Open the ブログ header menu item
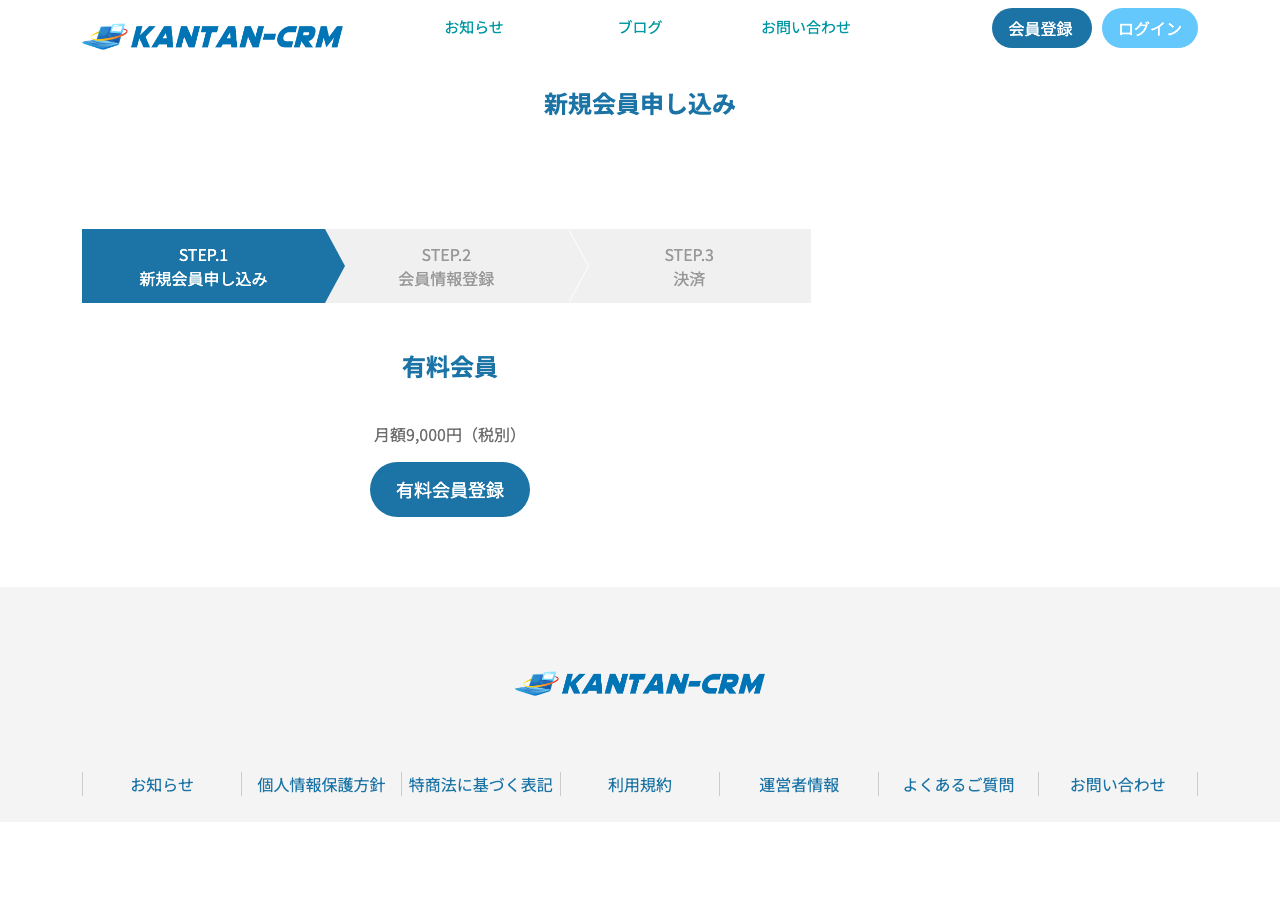 [x=640, y=27]
